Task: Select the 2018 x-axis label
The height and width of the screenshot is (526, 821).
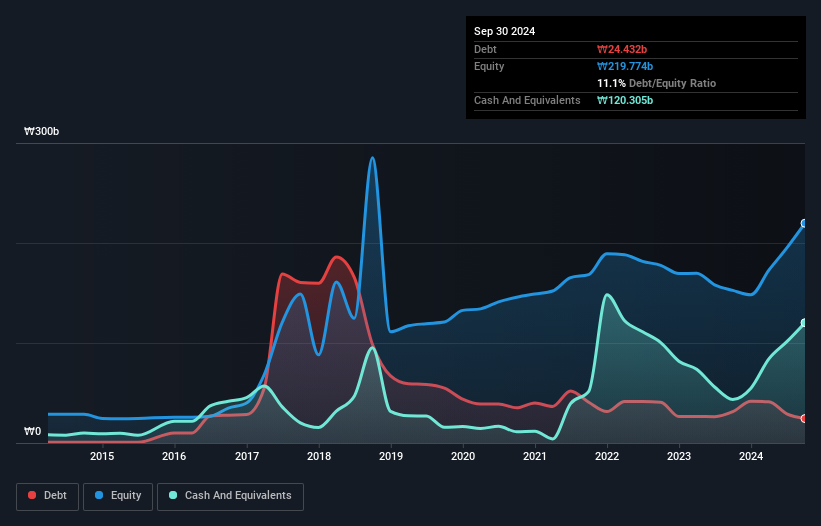Action: tap(319, 456)
